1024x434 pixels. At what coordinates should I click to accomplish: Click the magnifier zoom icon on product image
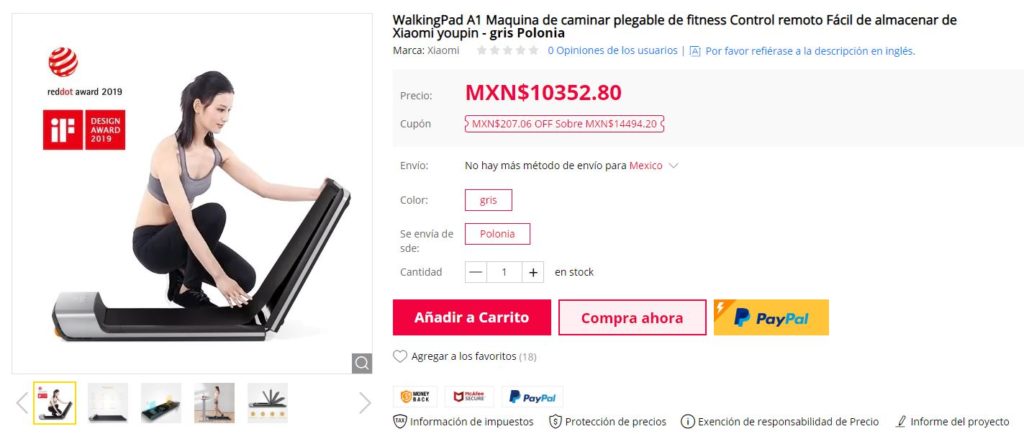click(x=362, y=363)
